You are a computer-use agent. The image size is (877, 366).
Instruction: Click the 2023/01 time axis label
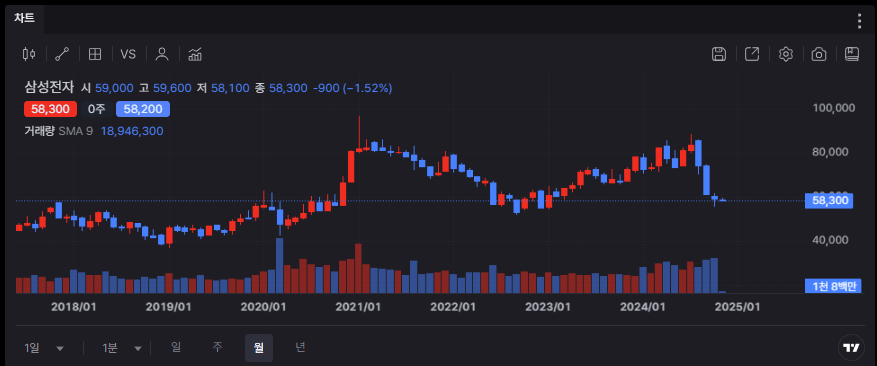click(x=548, y=307)
